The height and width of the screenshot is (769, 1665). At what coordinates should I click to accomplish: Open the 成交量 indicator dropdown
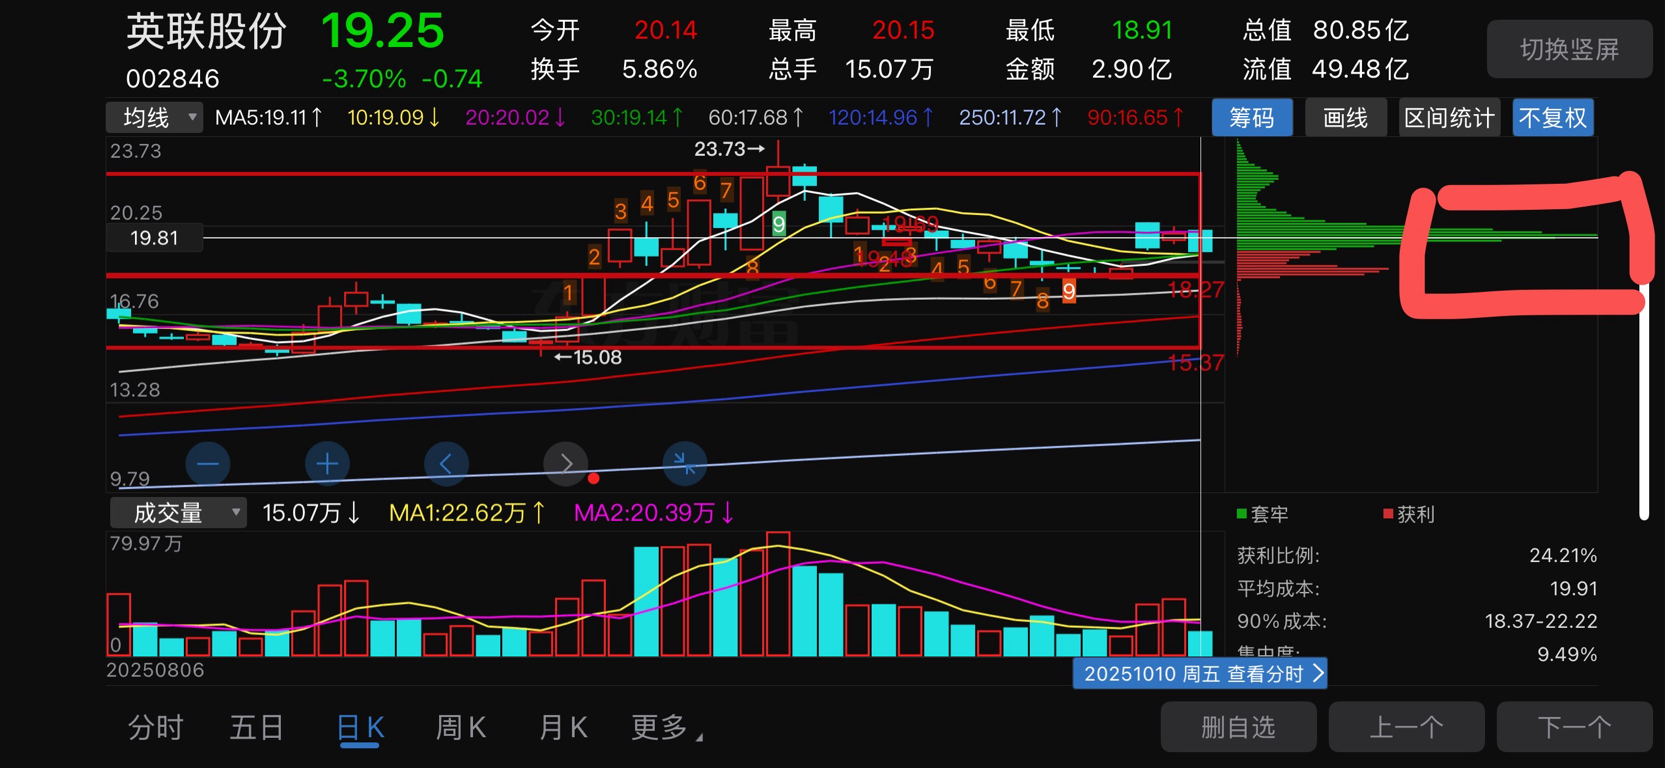(x=178, y=513)
